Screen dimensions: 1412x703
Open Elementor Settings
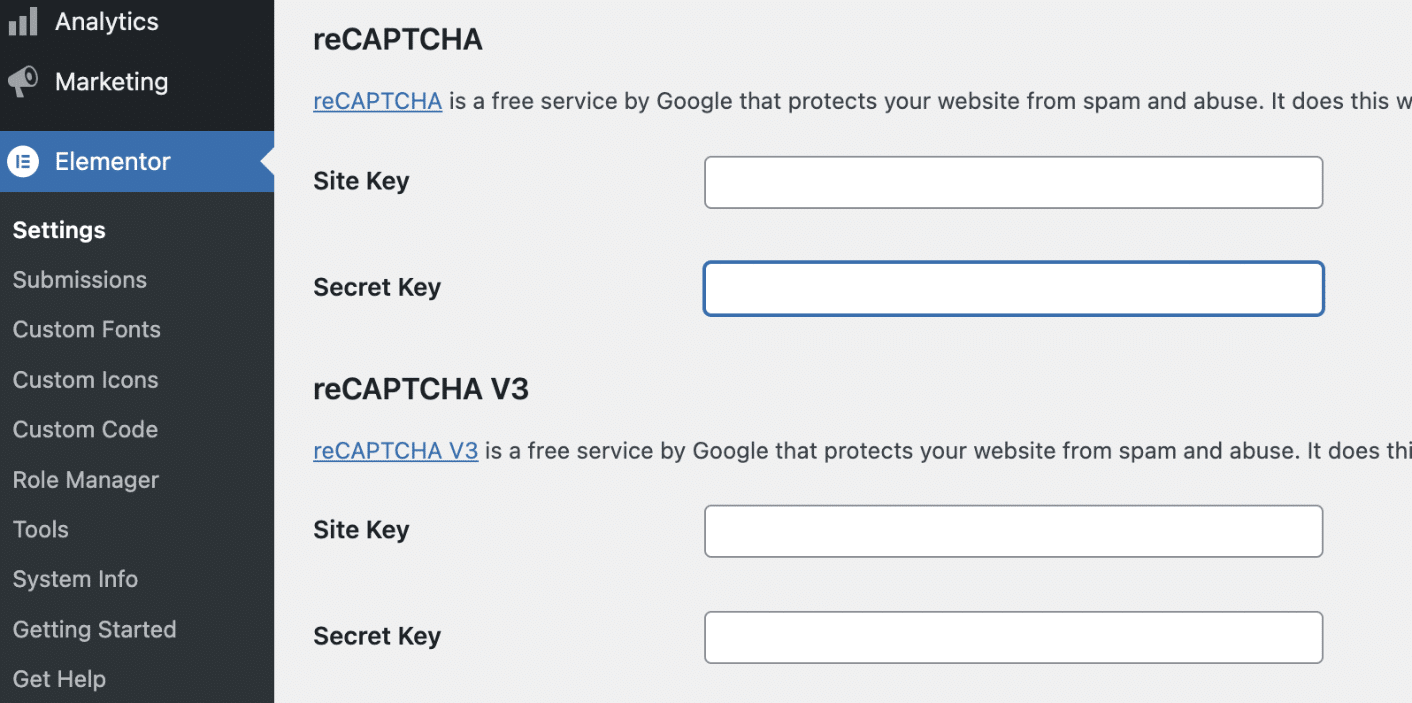tap(58, 230)
